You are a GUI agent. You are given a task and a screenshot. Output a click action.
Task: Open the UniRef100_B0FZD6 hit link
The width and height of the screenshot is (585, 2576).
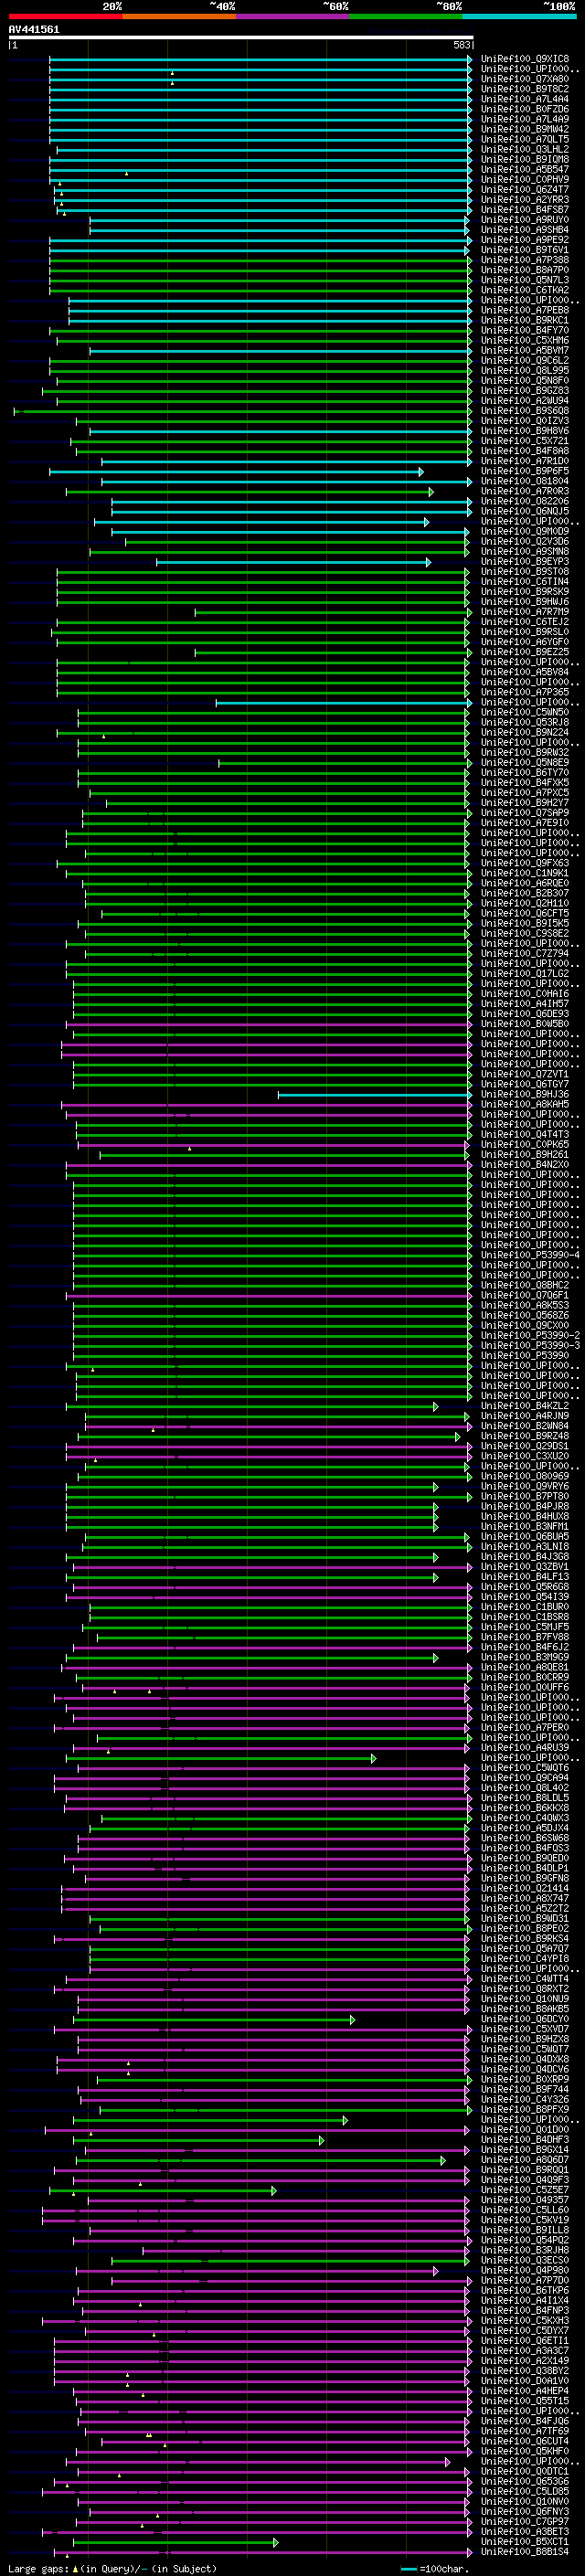coord(525,109)
